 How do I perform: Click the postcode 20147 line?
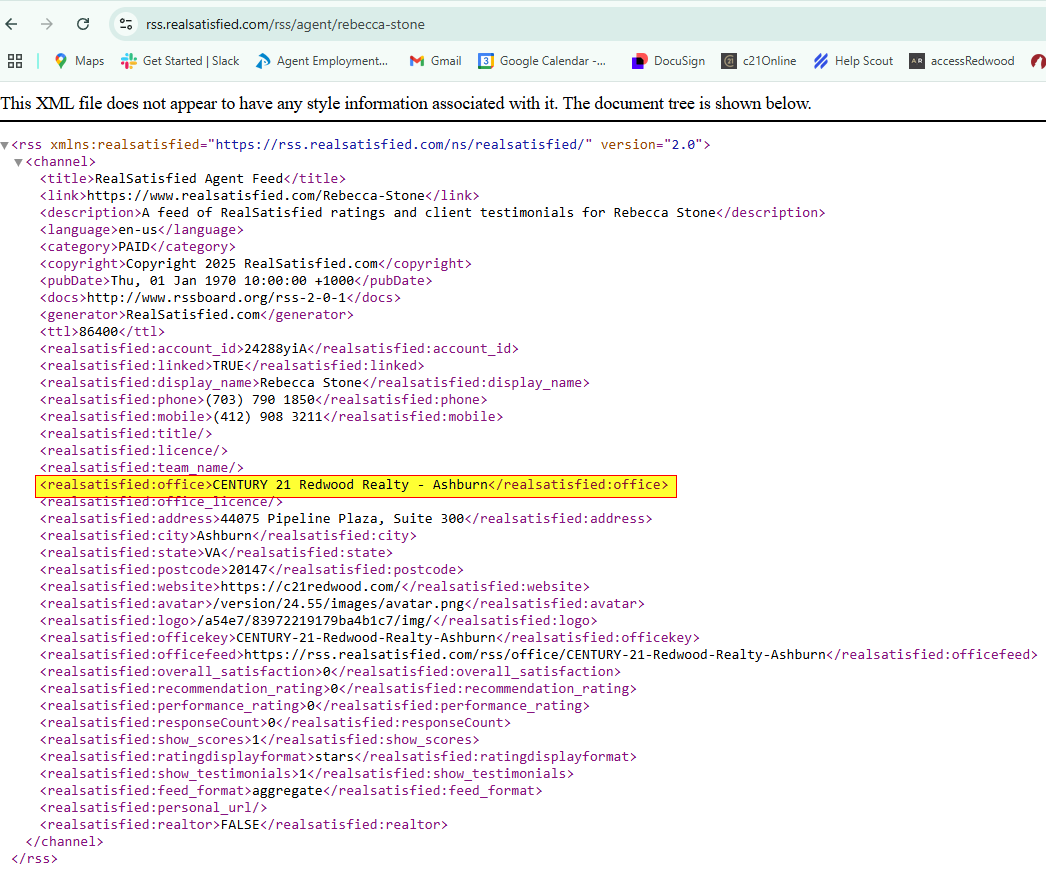(251, 570)
